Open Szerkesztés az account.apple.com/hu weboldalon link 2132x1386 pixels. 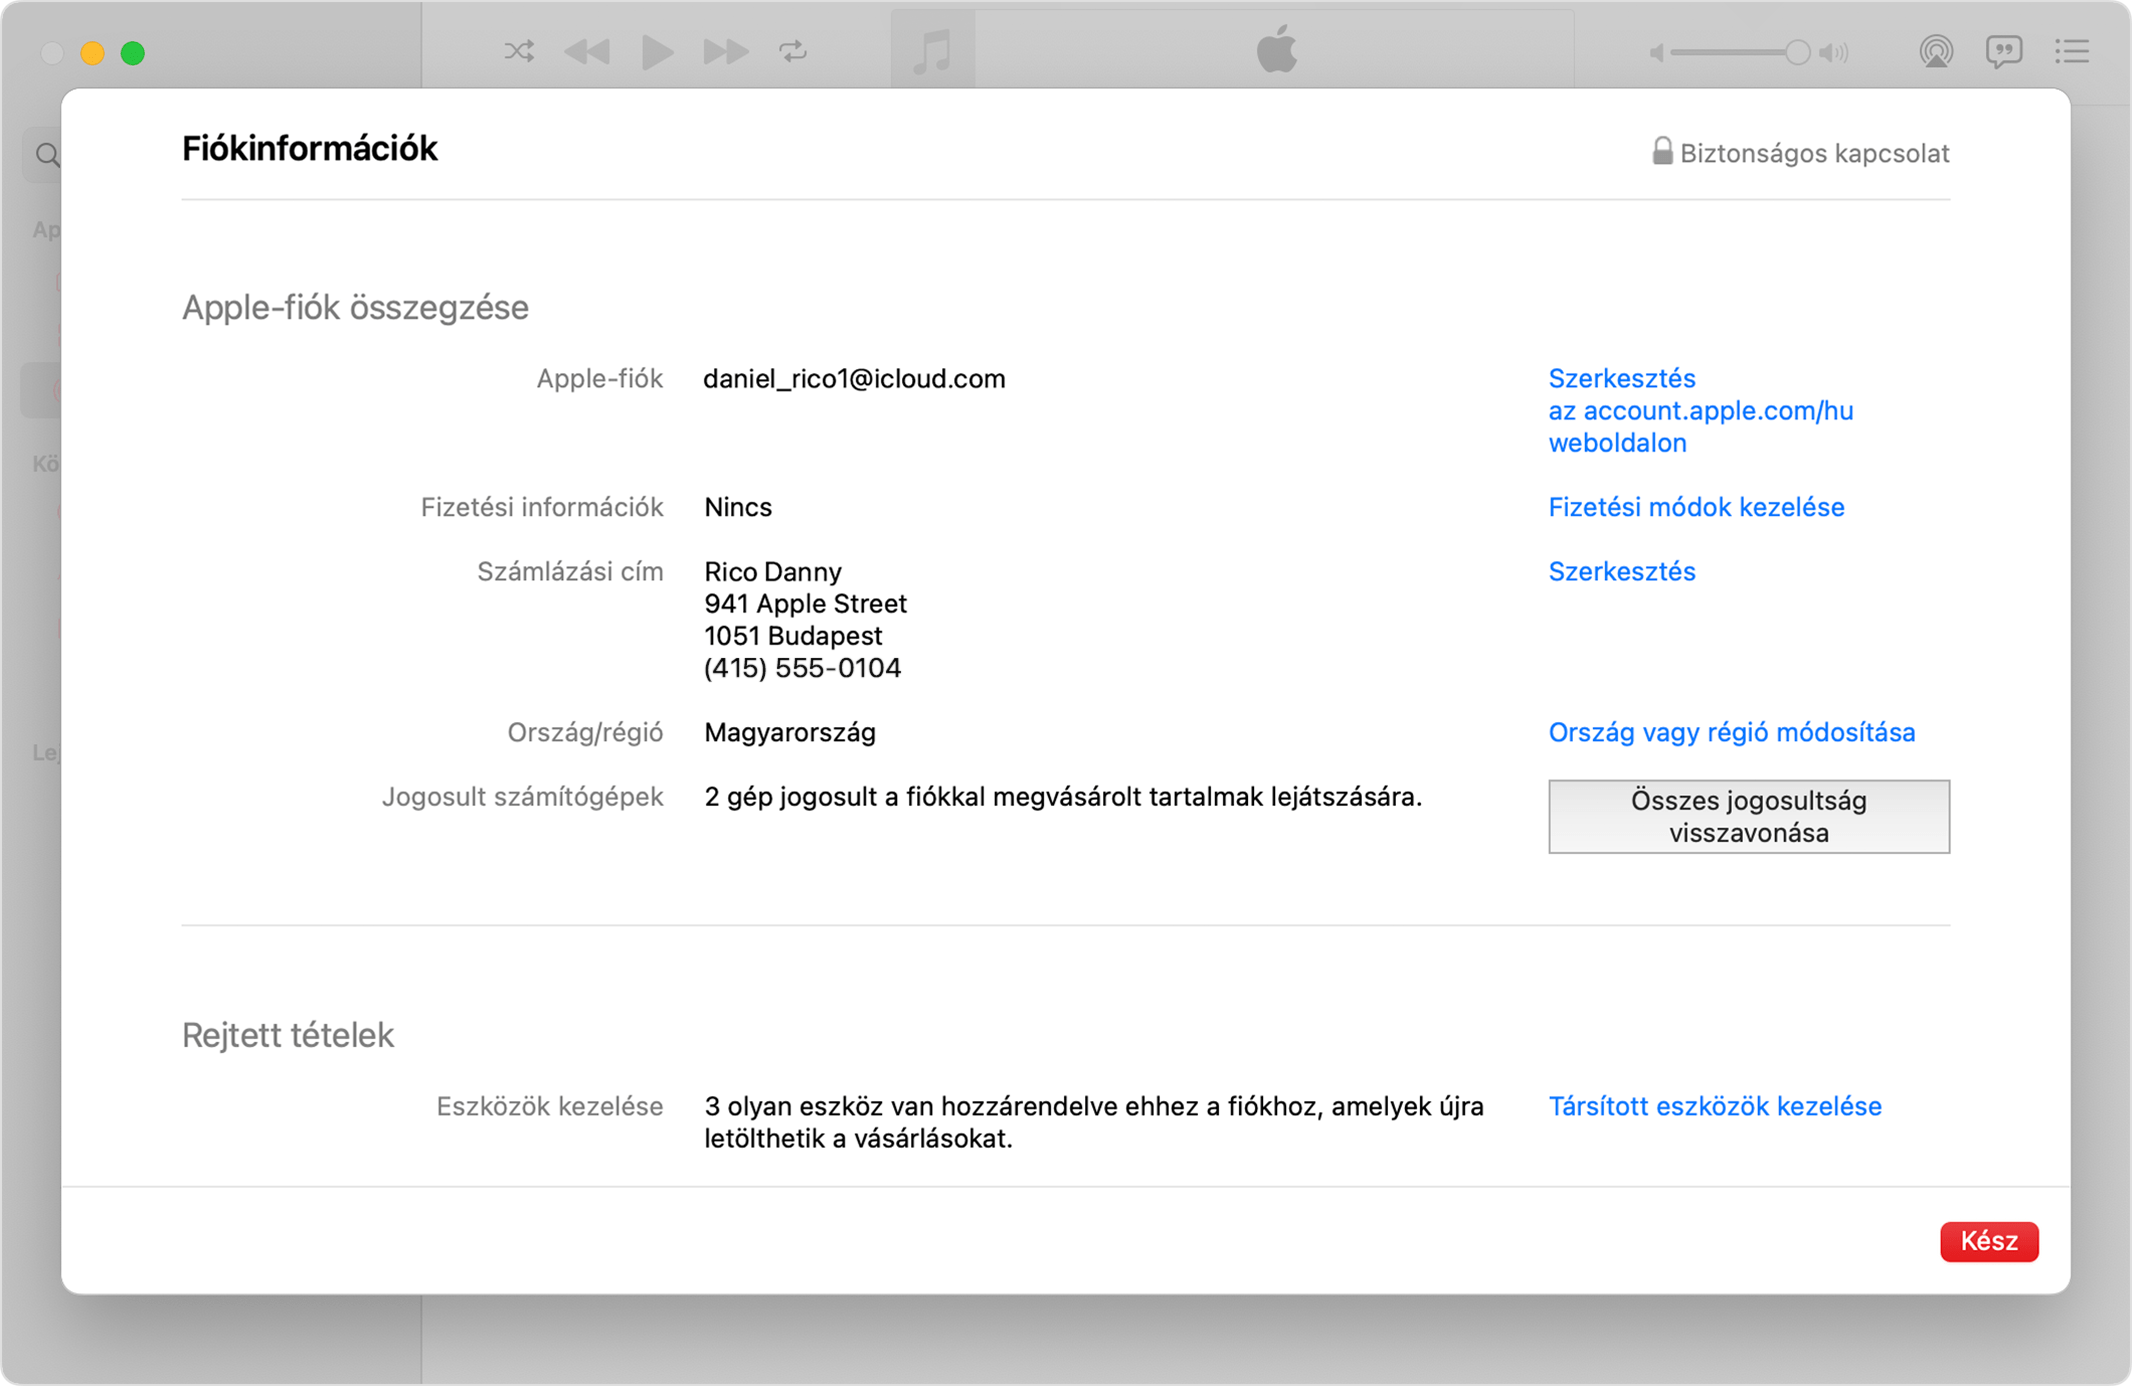point(1701,411)
